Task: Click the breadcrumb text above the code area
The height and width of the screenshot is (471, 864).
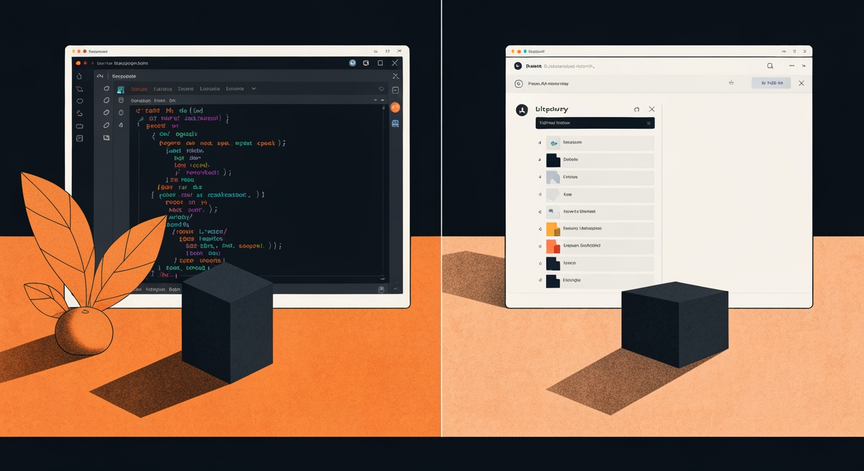Action: click(x=153, y=101)
